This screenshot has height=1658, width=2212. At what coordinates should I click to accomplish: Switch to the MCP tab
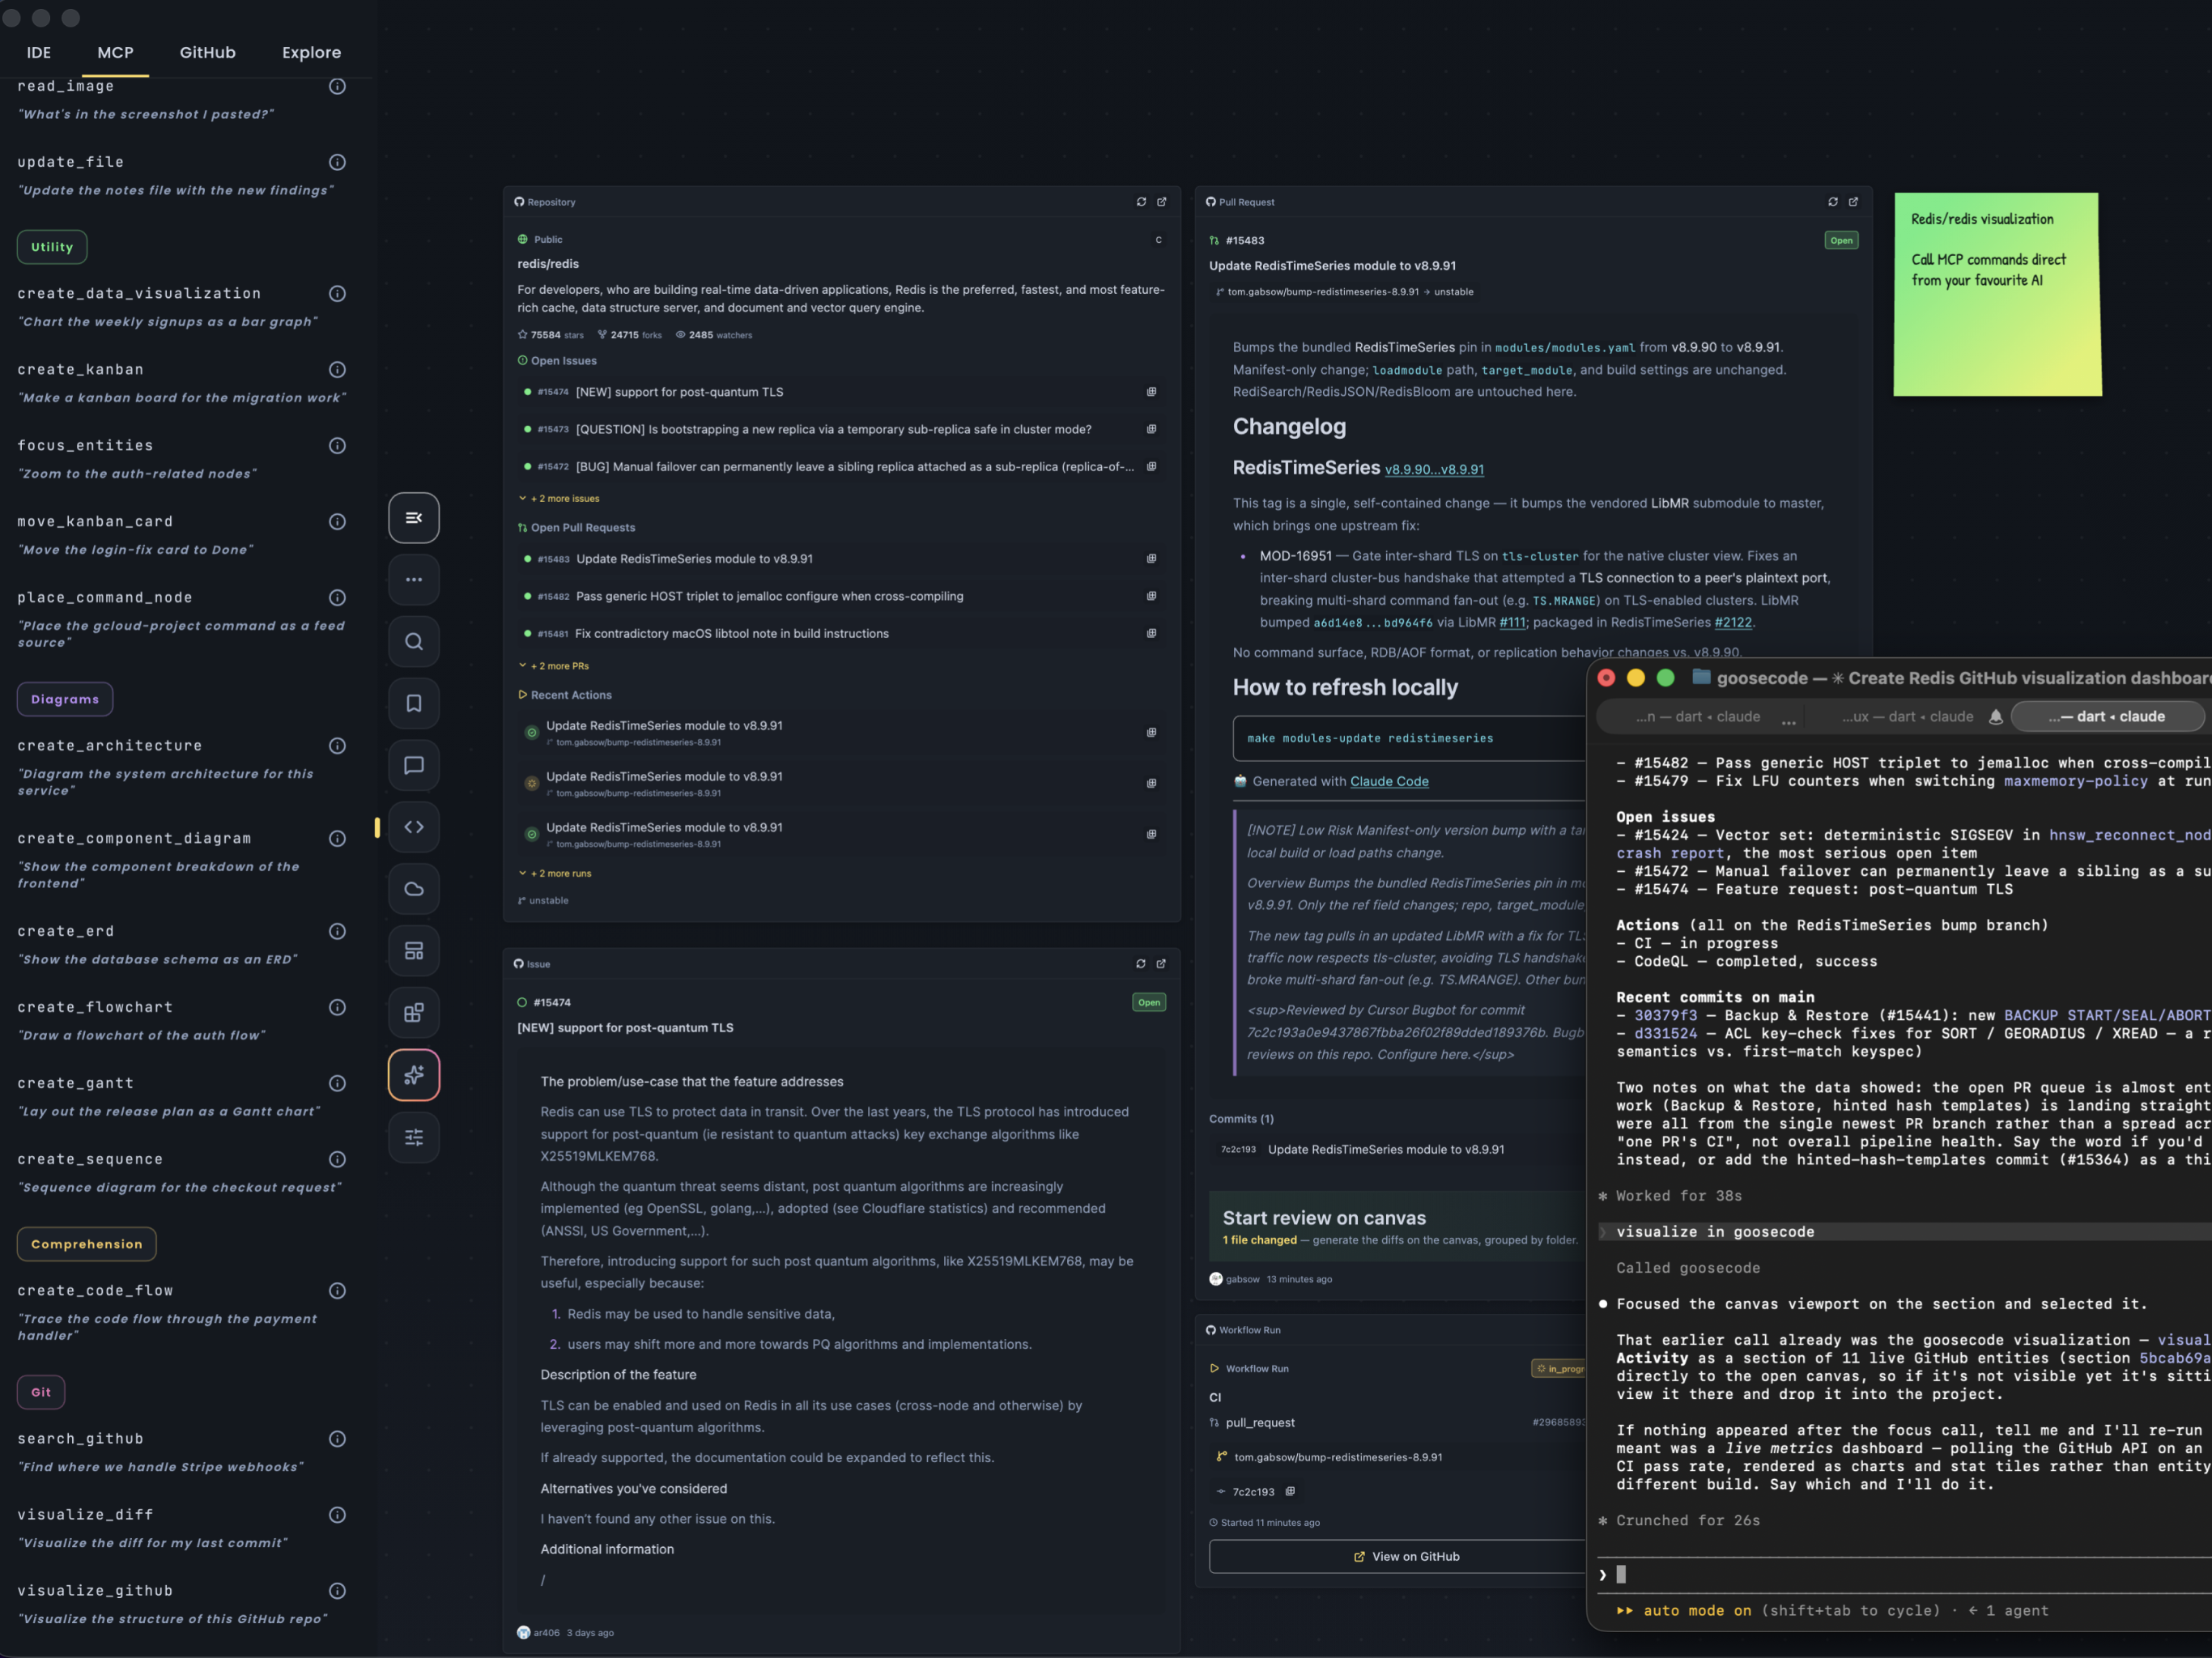(115, 52)
